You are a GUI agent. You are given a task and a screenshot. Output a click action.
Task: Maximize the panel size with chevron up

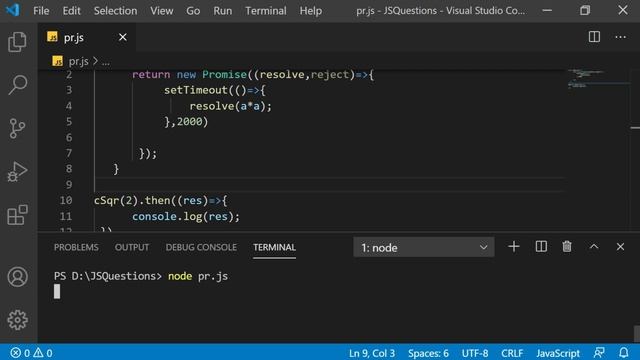(x=594, y=247)
